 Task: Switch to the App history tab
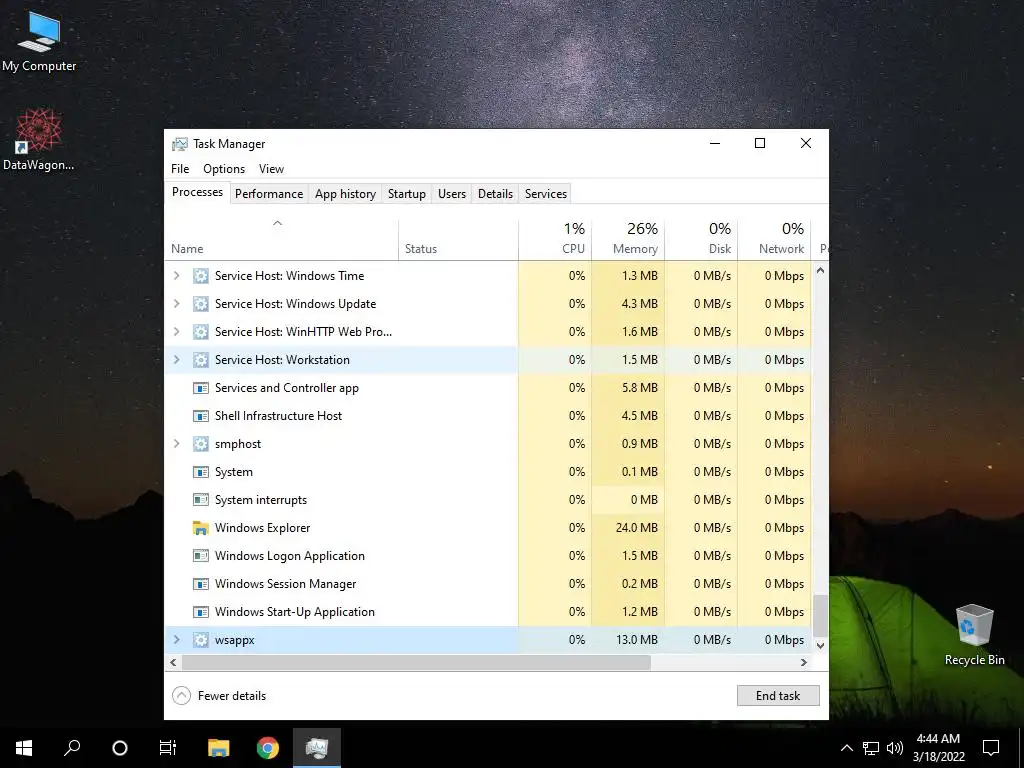tap(345, 194)
